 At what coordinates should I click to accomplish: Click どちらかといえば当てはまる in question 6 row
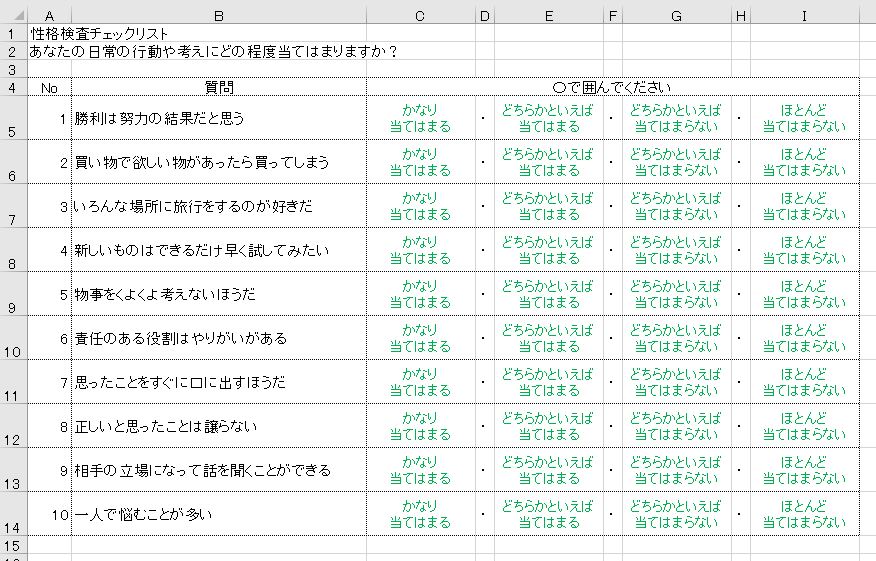[x=549, y=338]
